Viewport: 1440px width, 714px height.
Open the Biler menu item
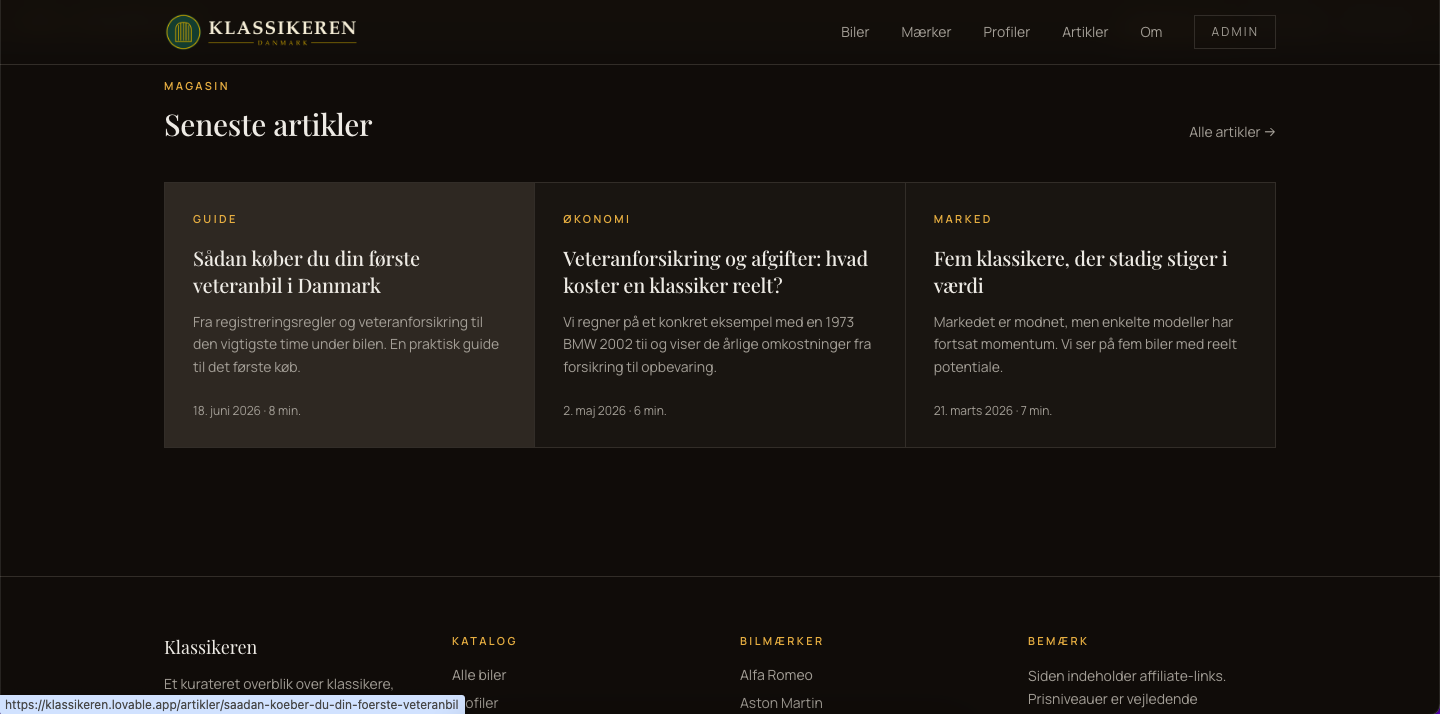pyautogui.click(x=855, y=32)
